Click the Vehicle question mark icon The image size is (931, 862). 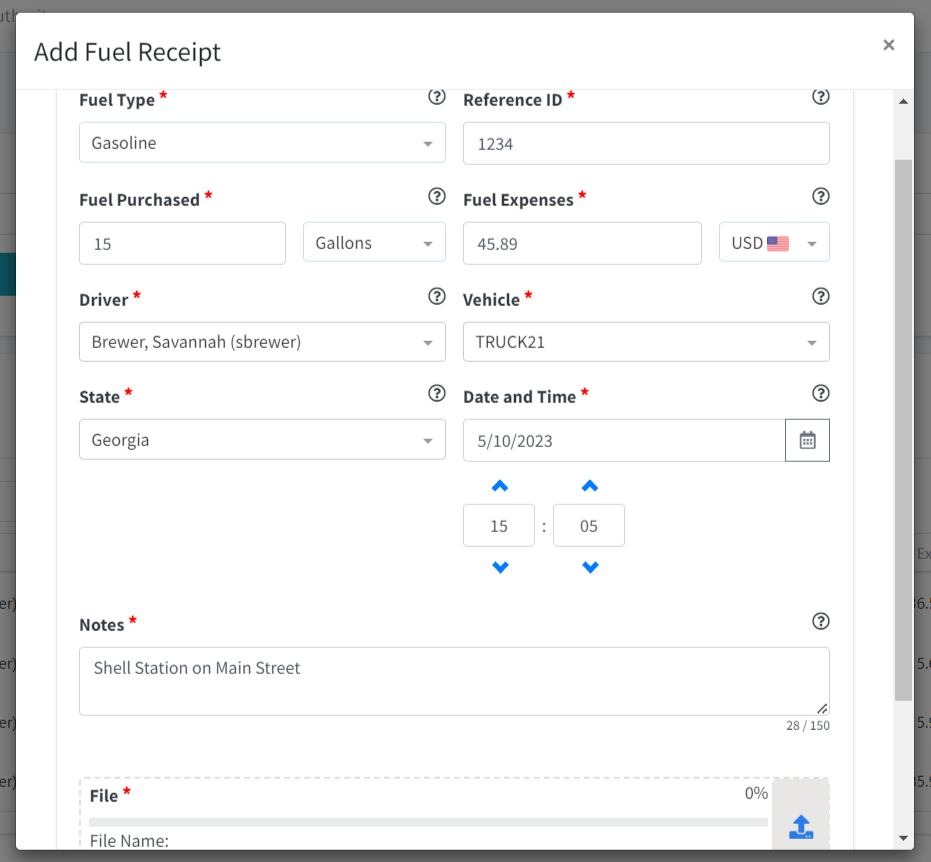click(x=821, y=296)
